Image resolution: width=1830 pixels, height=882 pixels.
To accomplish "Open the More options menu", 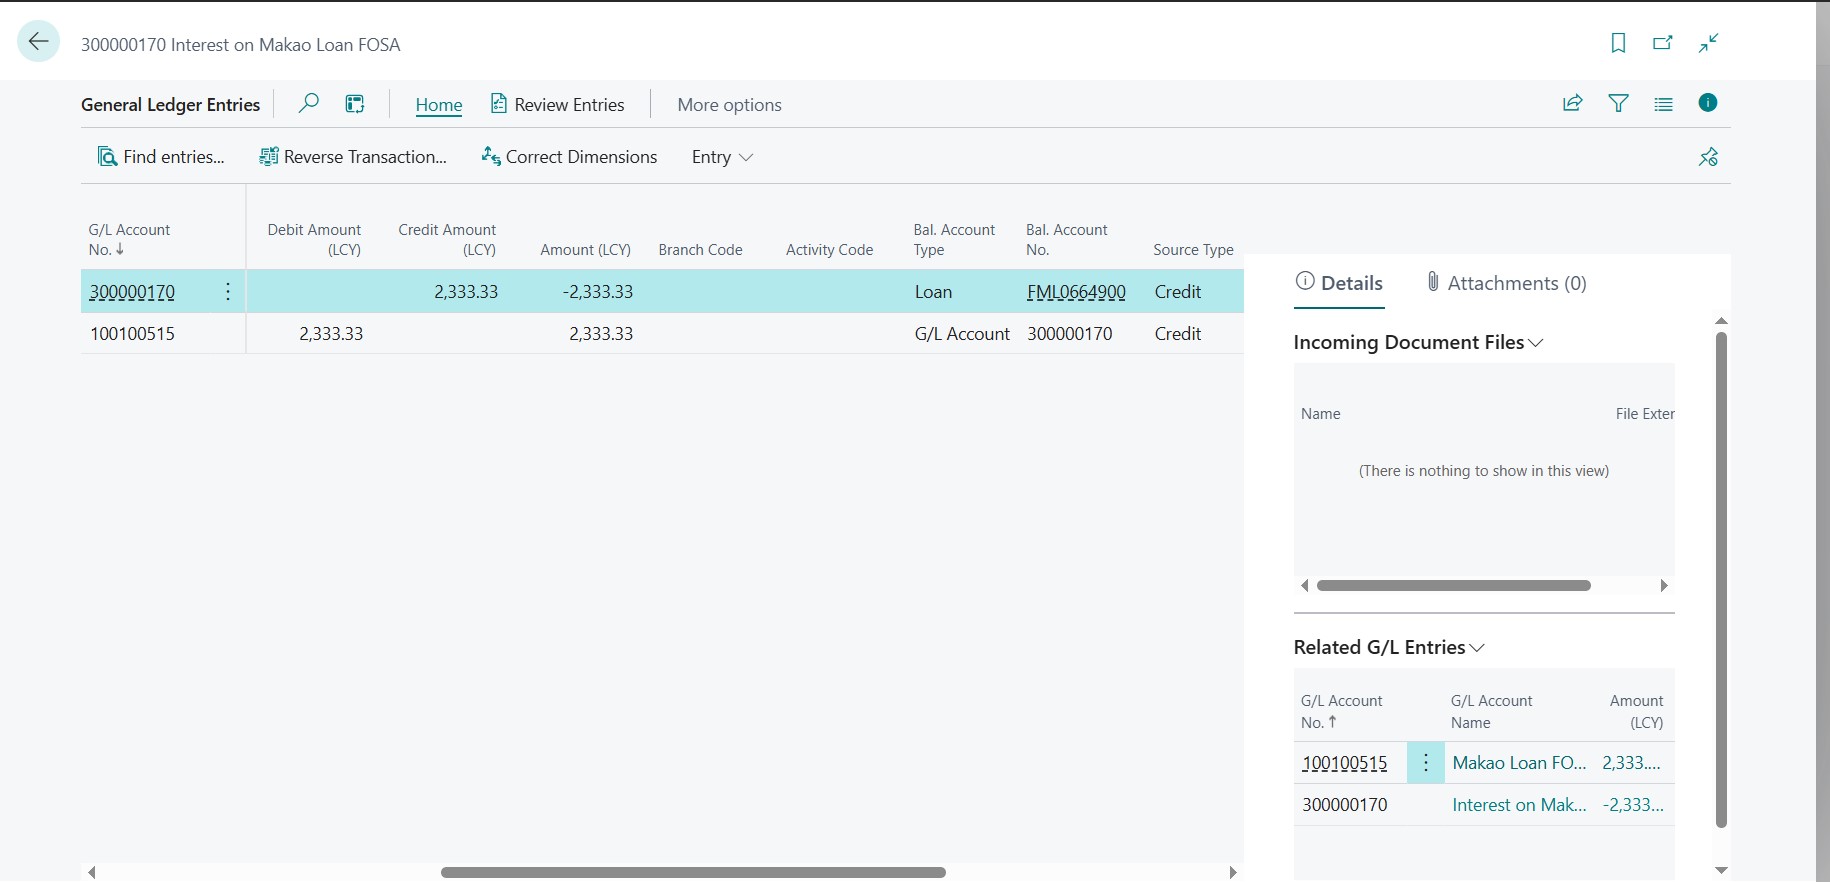I will pos(729,105).
